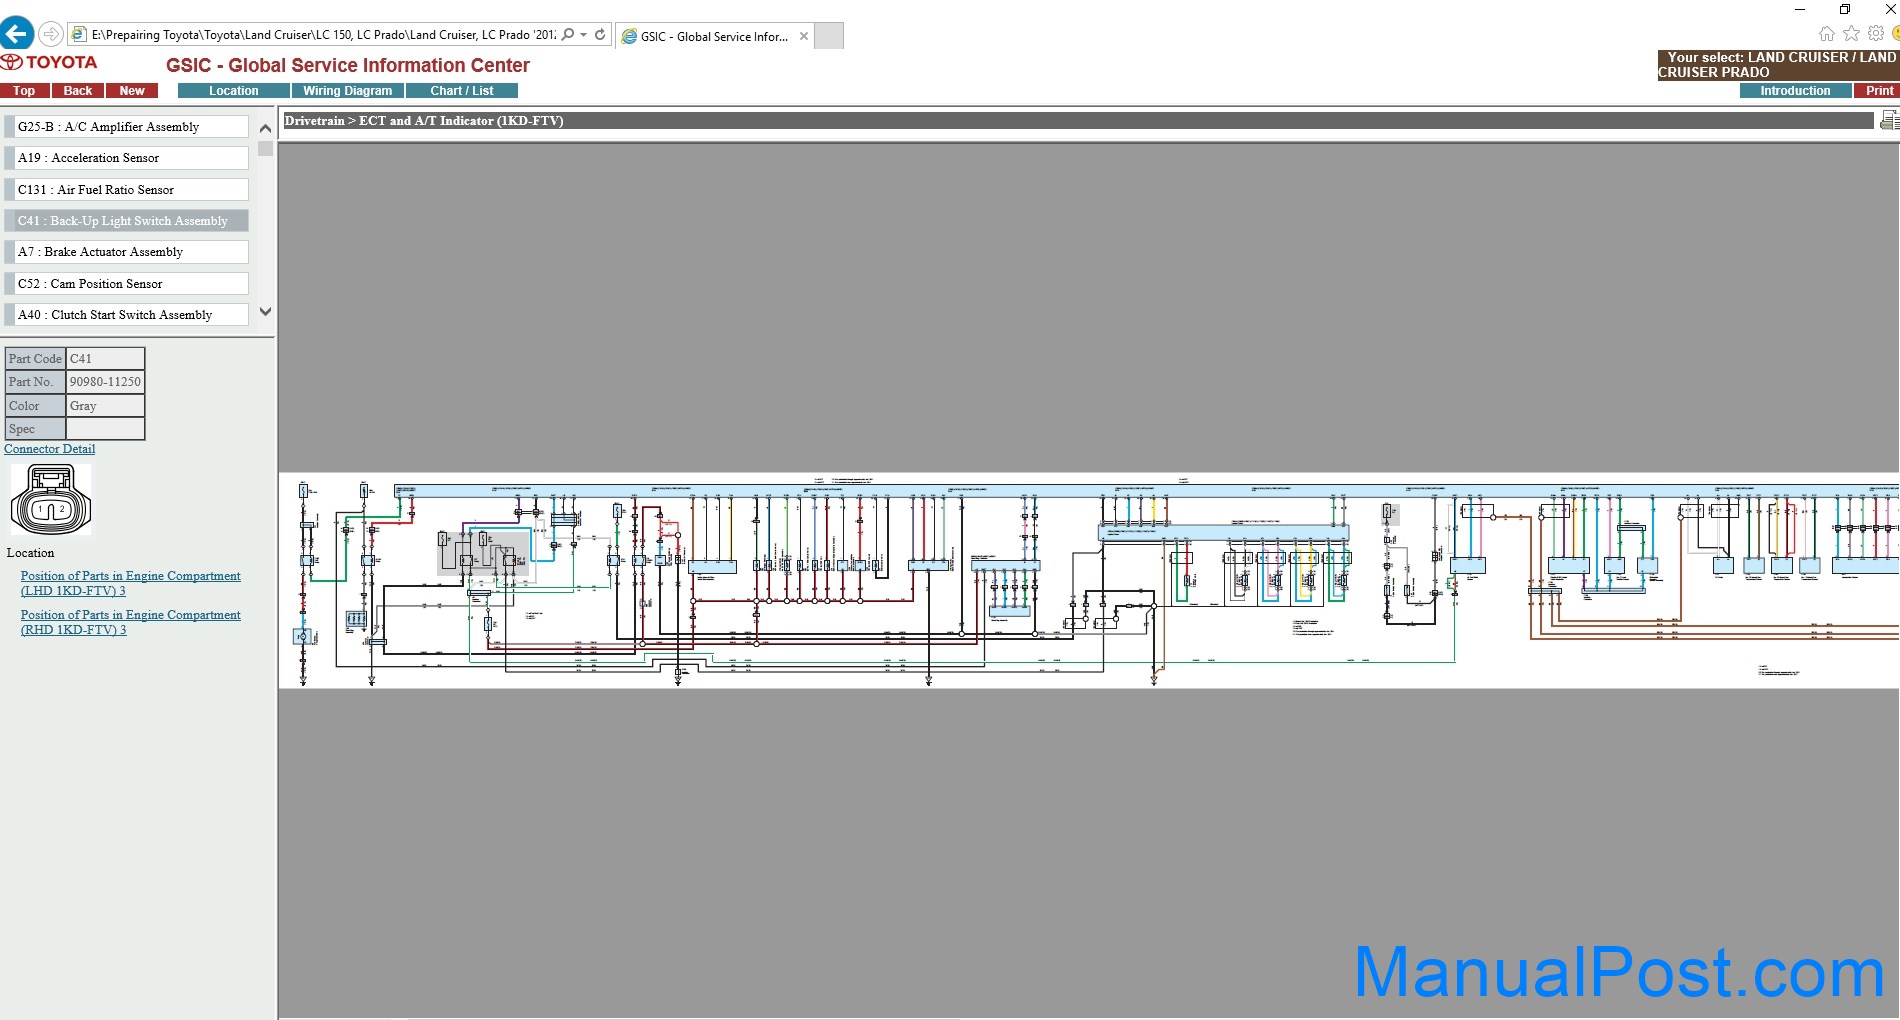1900x1020 pixels.
Task: Open the Introduction page
Action: [1795, 91]
